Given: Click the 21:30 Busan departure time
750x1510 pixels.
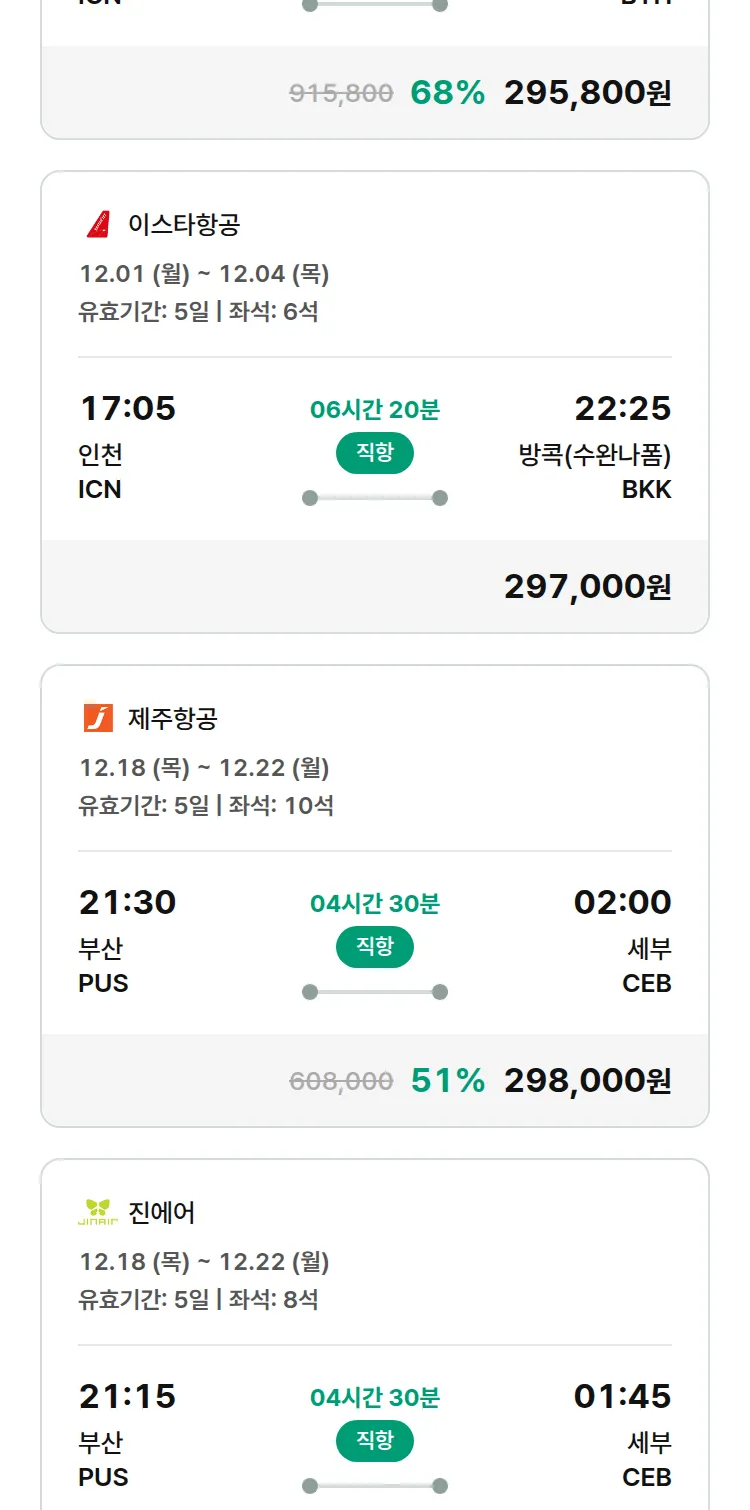Looking at the screenshot, I should point(127,902).
